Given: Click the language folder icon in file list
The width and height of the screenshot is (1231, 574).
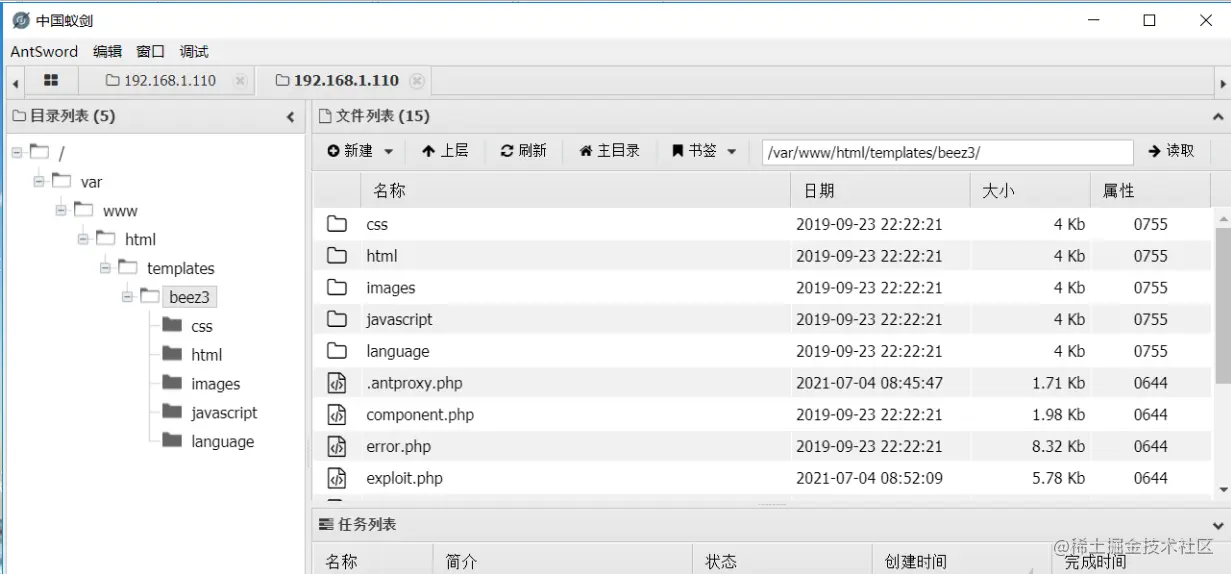Looking at the screenshot, I should (x=337, y=351).
